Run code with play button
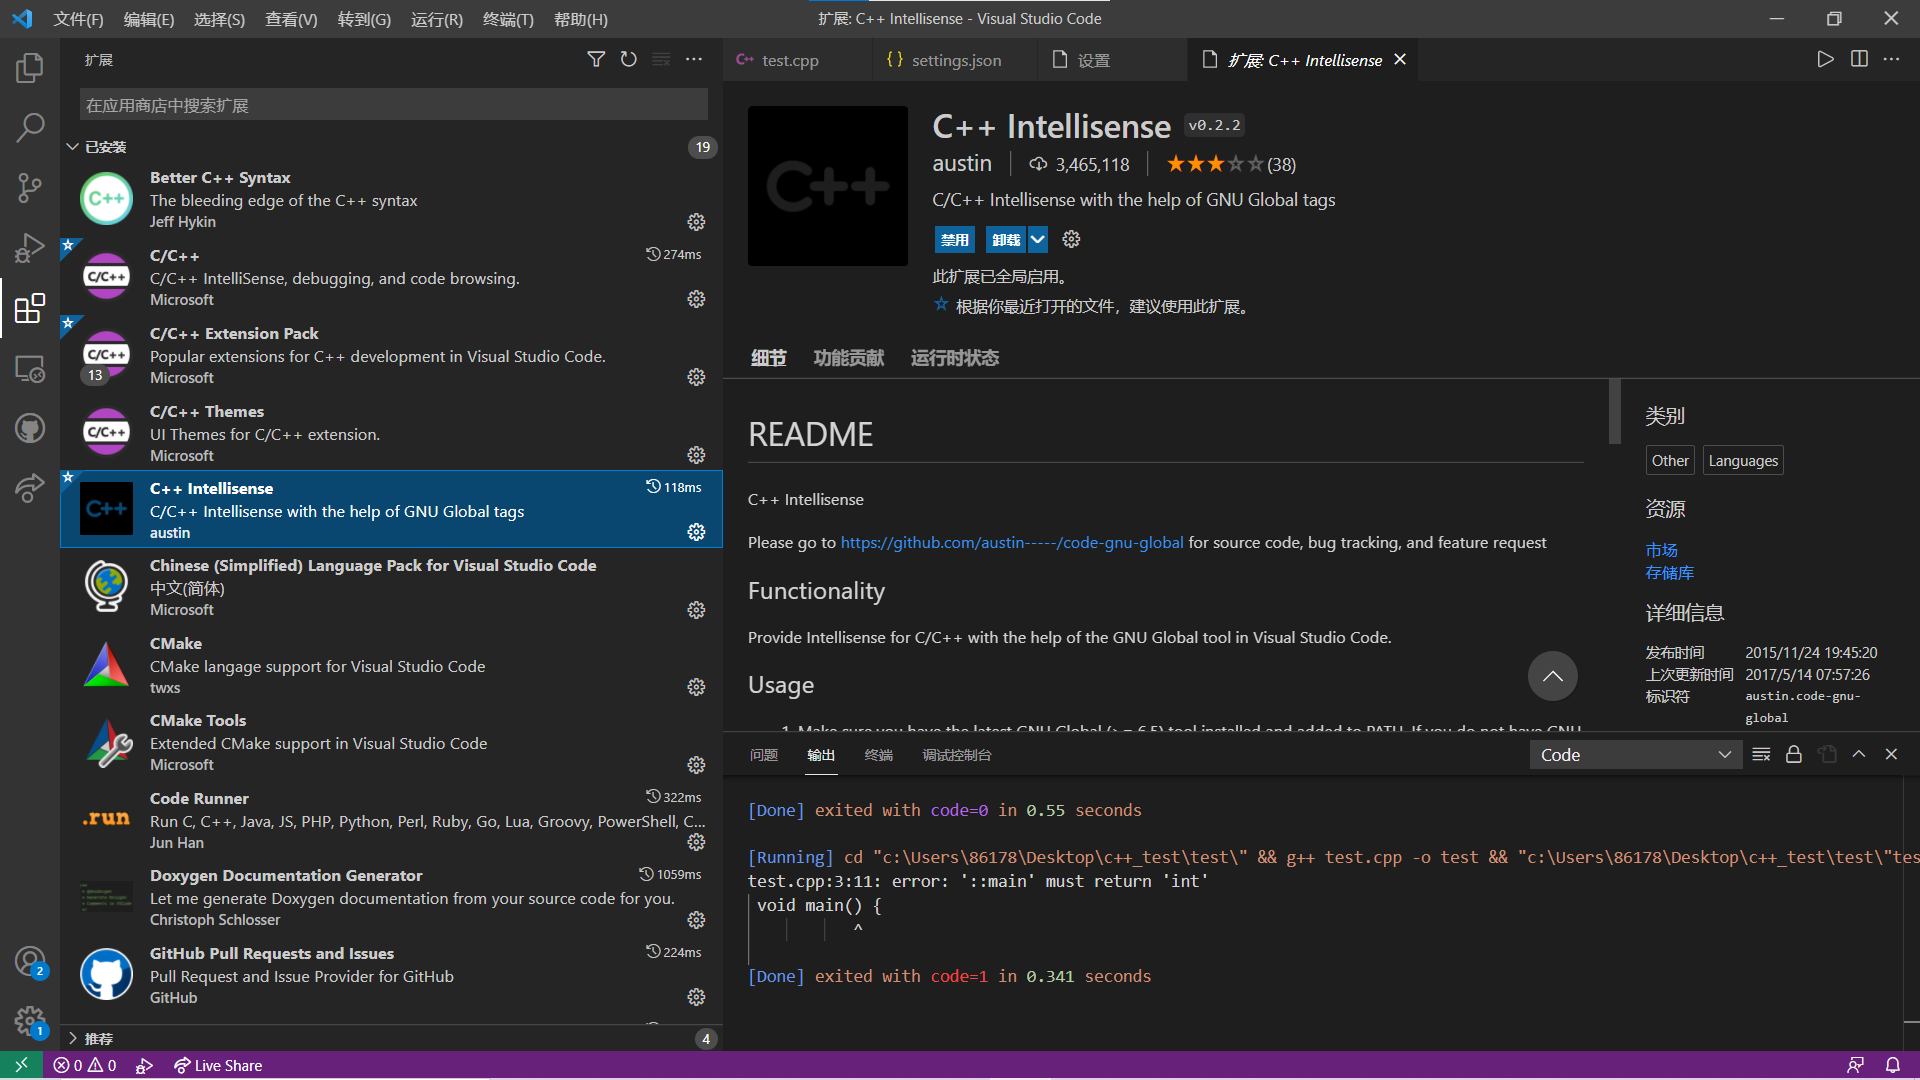Image resolution: width=1920 pixels, height=1080 pixels. (x=1825, y=60)
